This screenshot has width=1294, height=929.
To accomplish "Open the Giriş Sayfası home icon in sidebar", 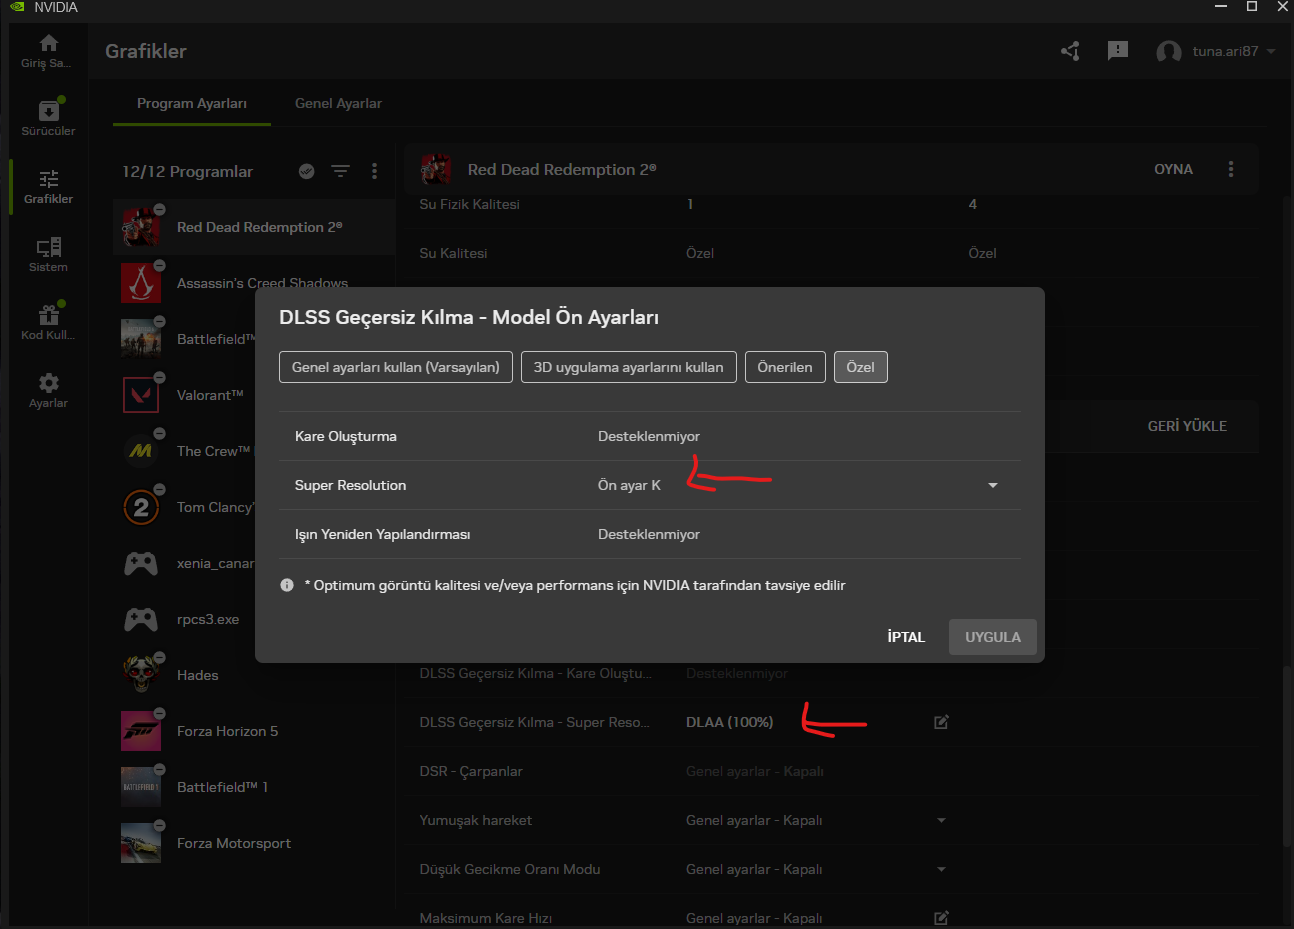I will click(48, 43).
